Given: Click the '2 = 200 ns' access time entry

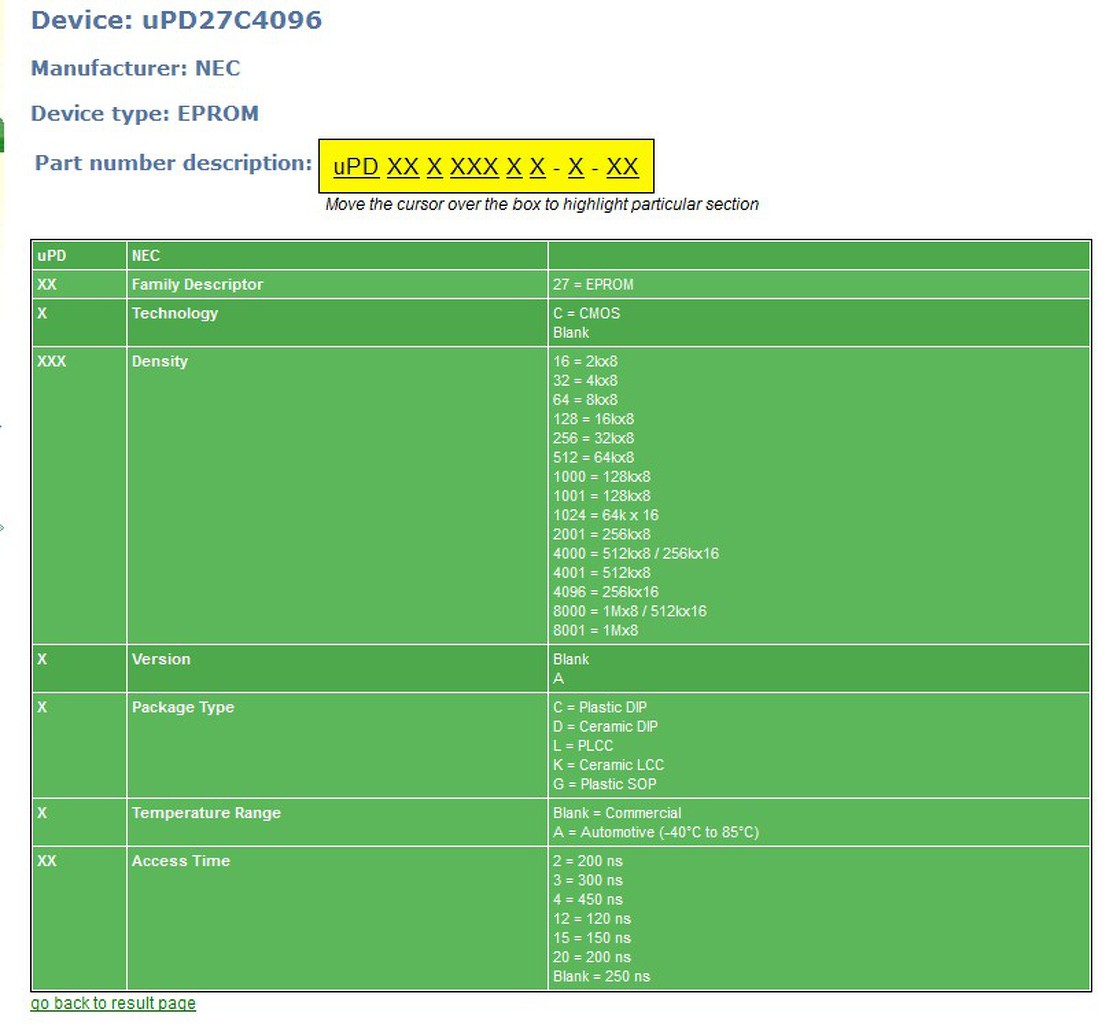Looking at the screenshot, I should [588, 861].
